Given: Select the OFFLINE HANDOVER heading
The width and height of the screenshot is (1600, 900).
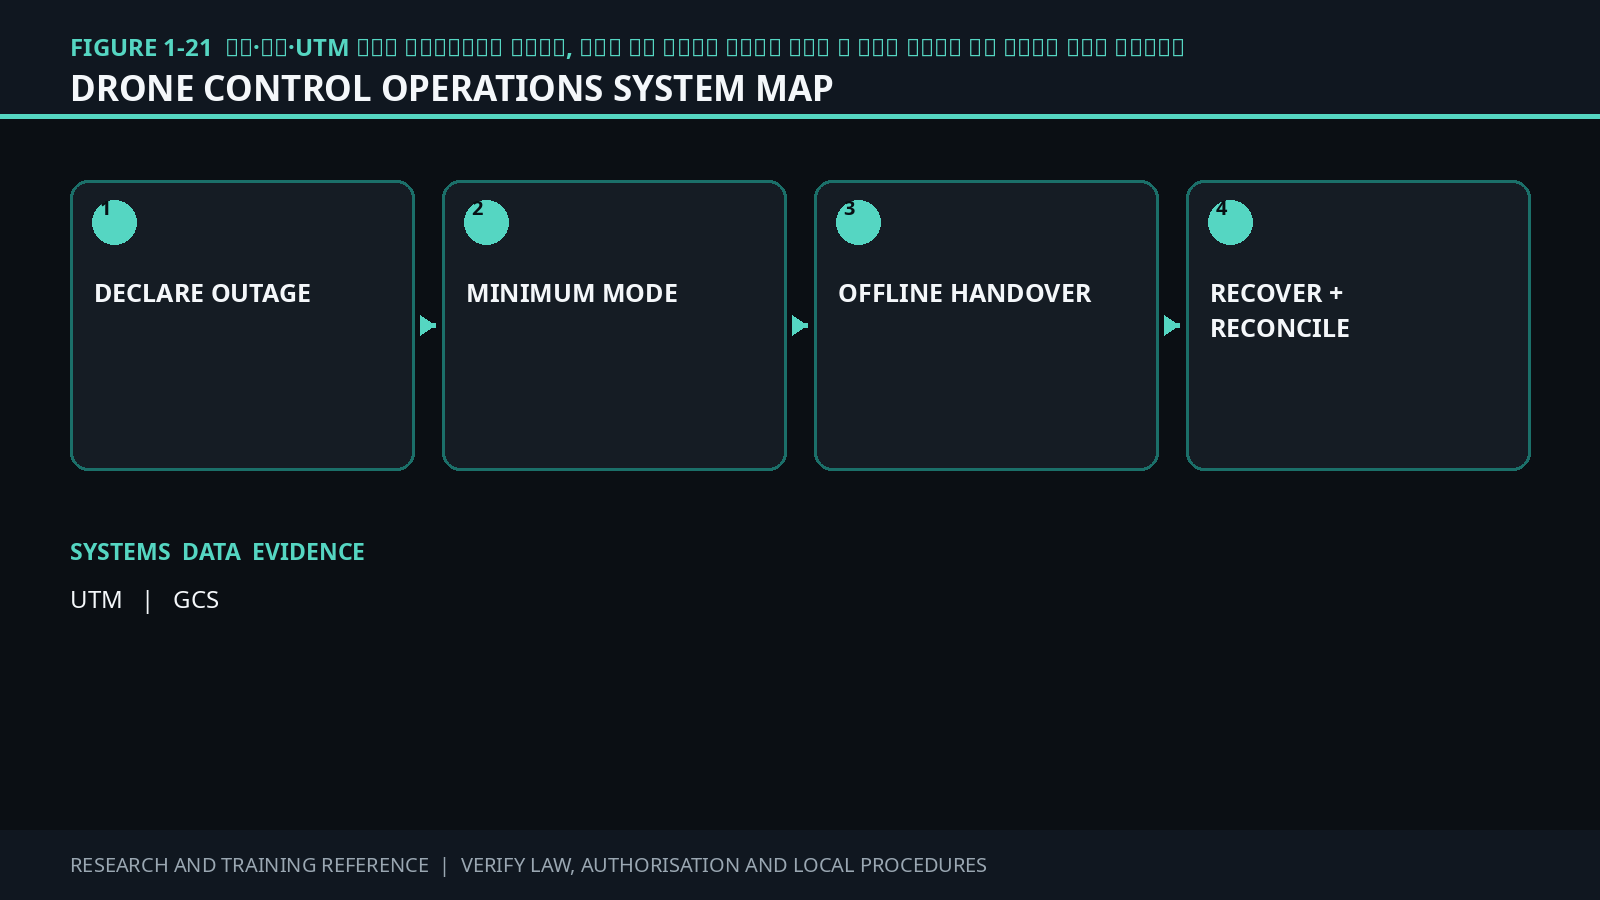Looking at the screenshot, I should pos(965,293).
